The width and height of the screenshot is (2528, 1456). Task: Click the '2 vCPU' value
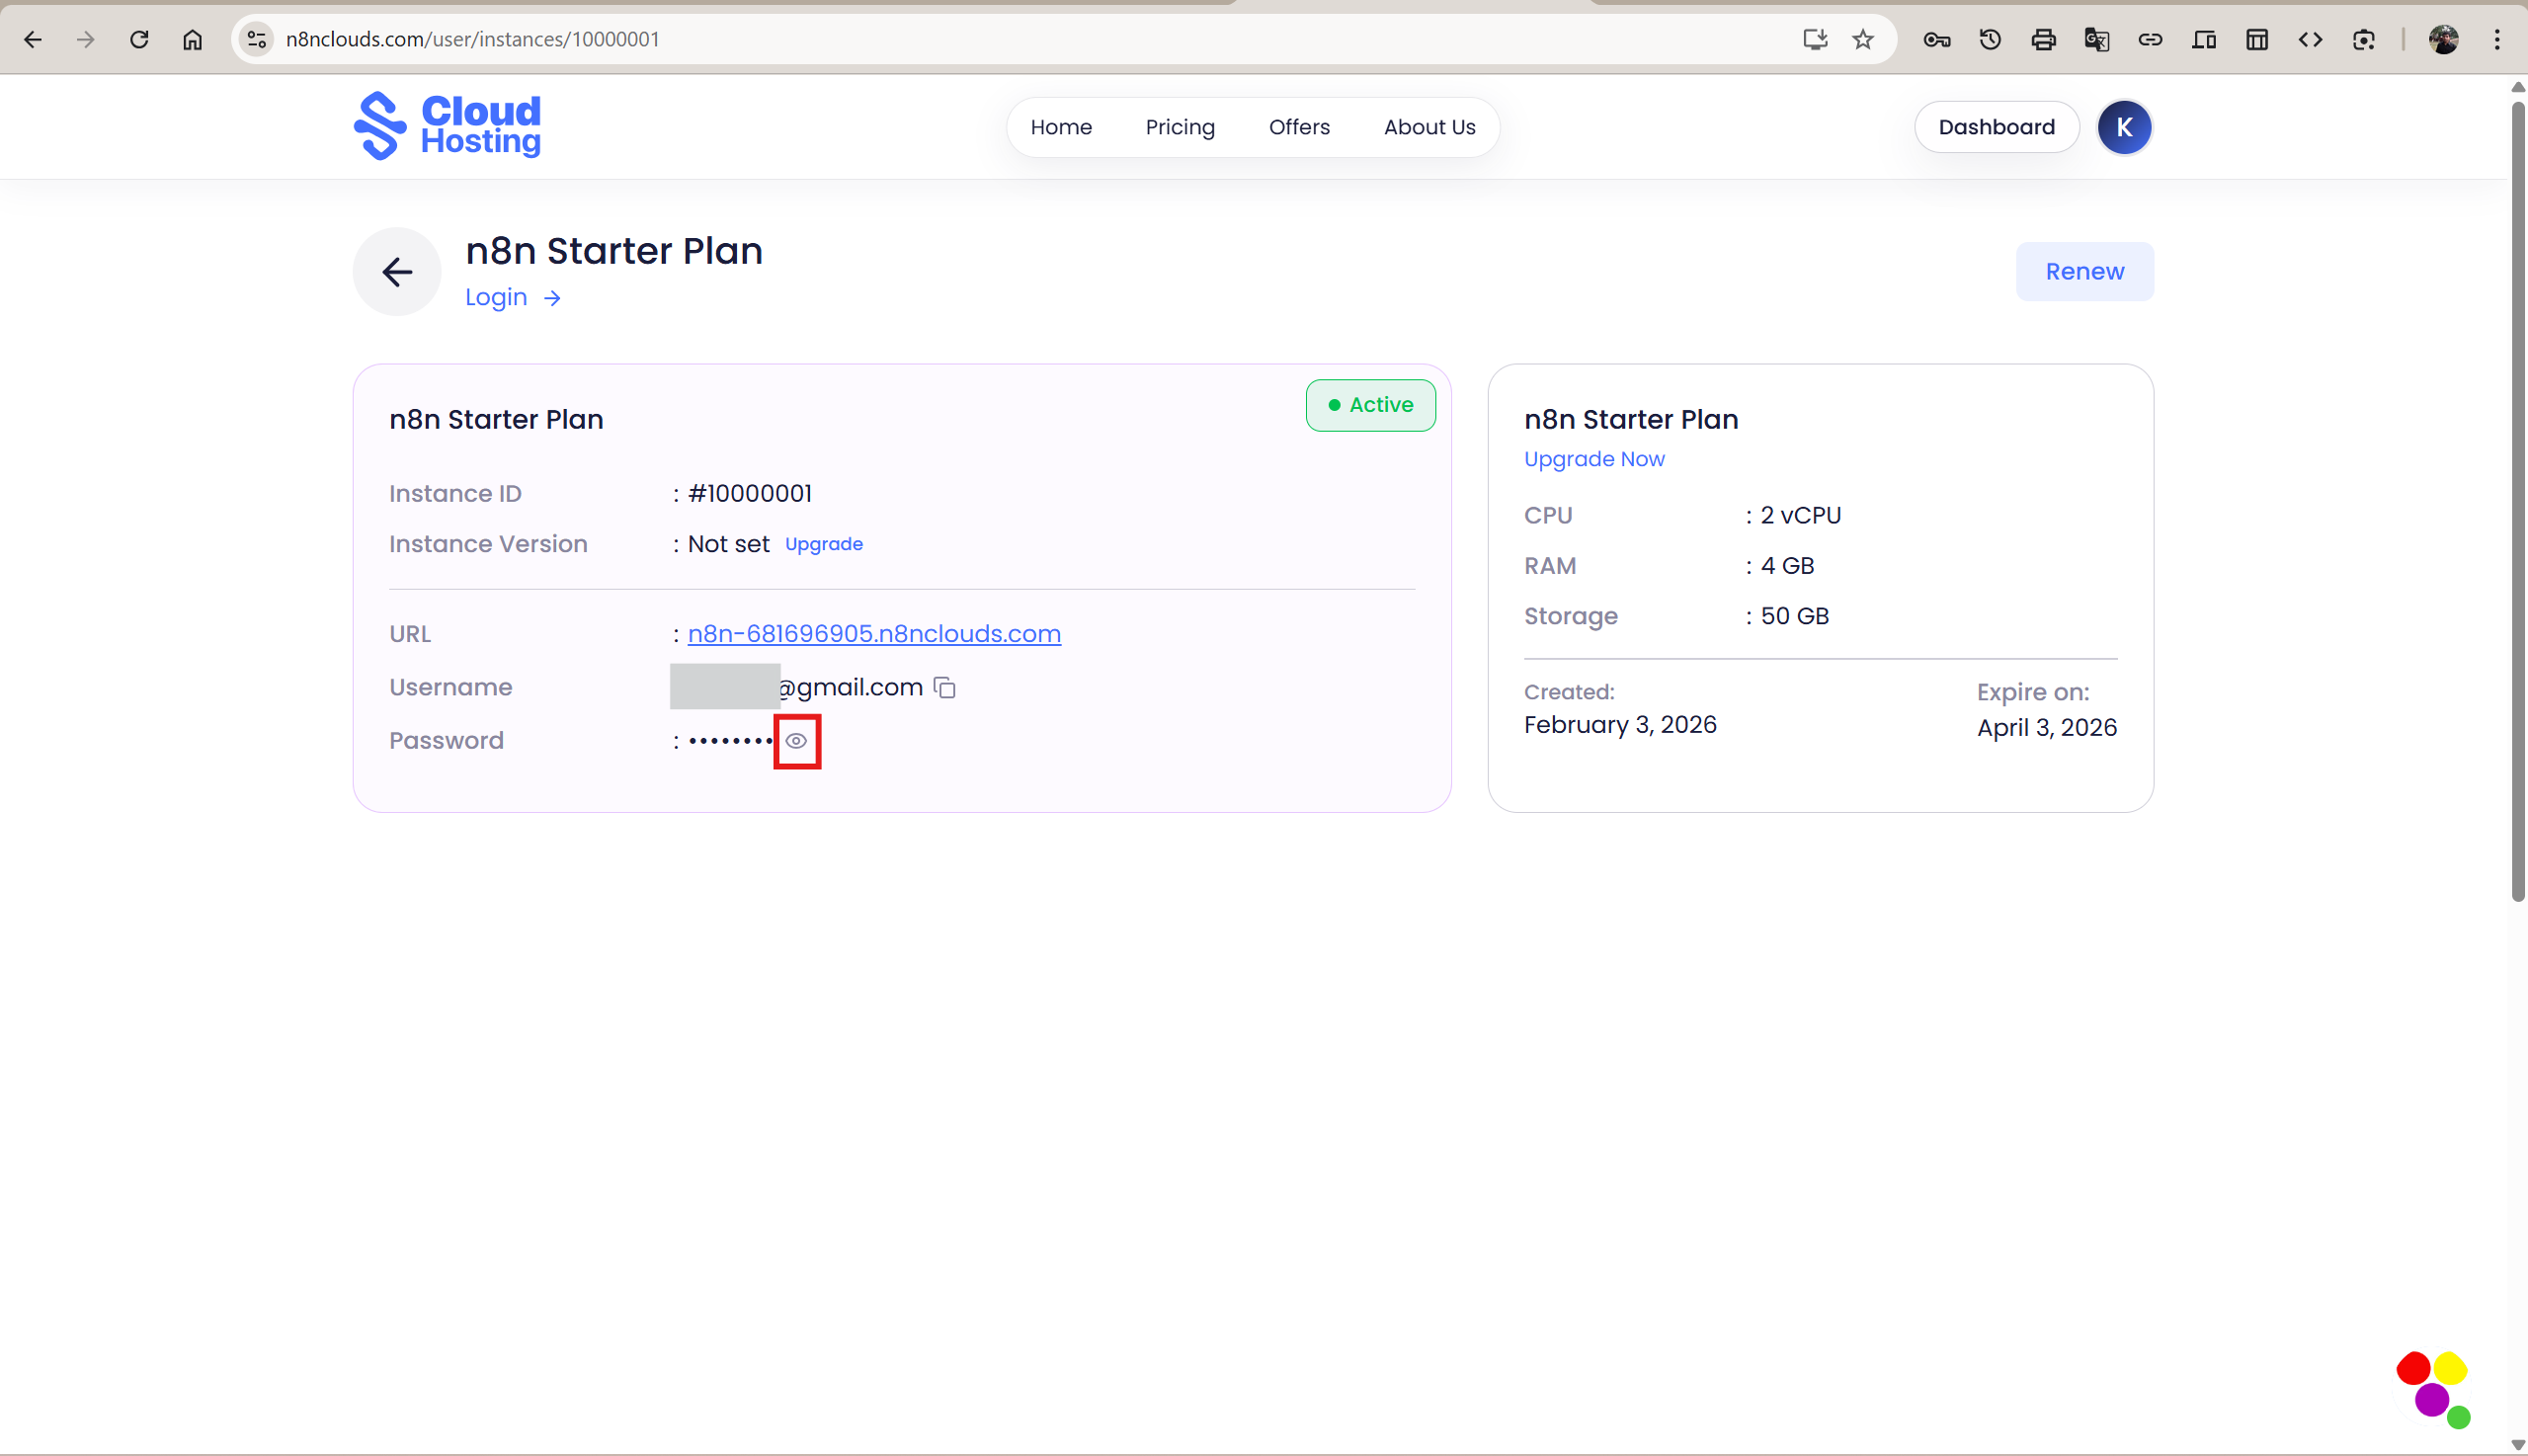coord(1800,515)
